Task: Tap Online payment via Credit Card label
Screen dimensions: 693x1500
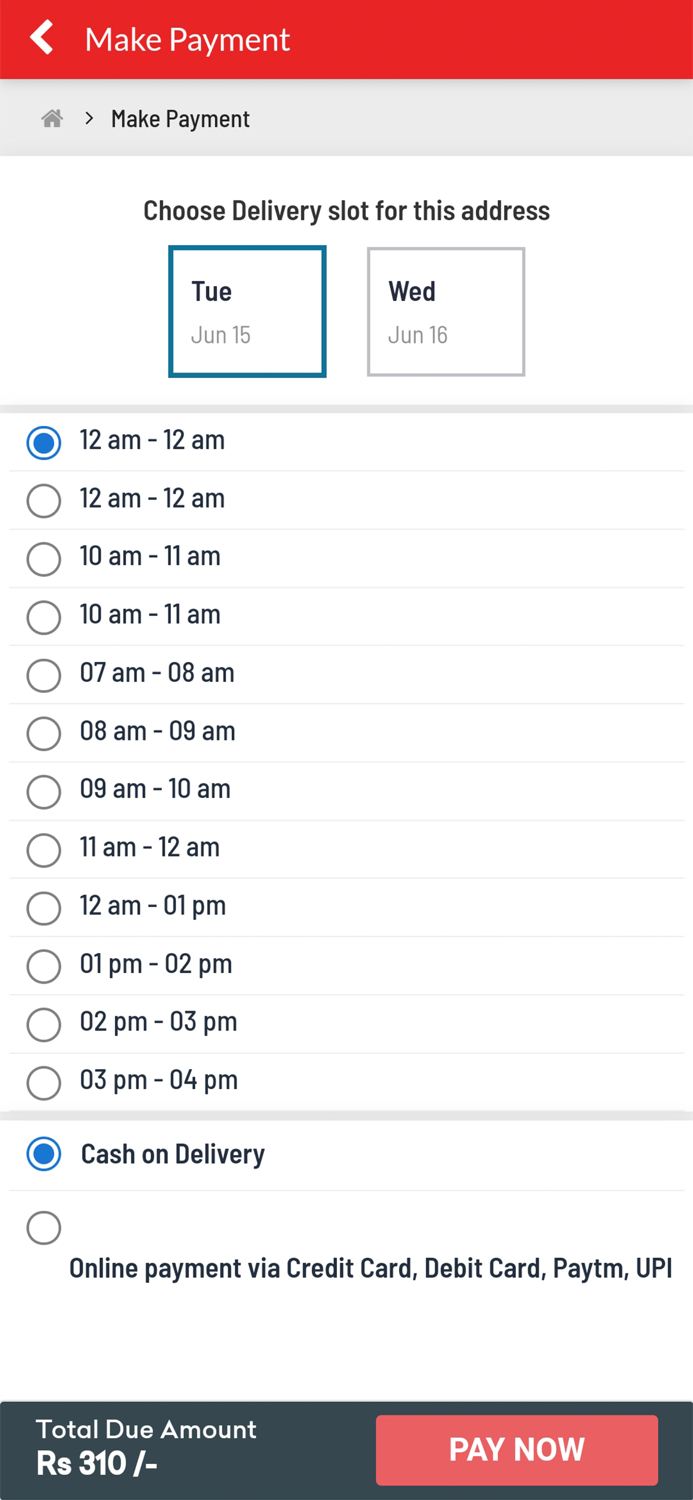Action: (370, 1268)
